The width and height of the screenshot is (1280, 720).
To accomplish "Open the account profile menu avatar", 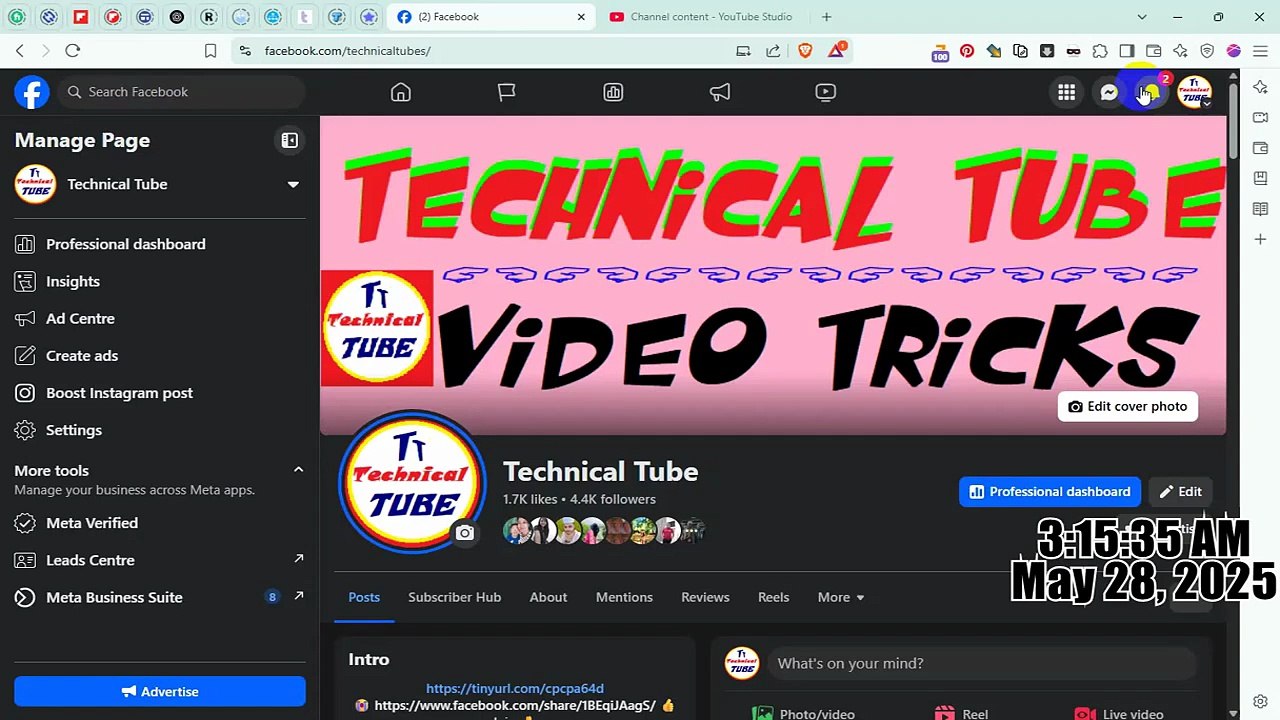I will click(x=1194, y=92).
